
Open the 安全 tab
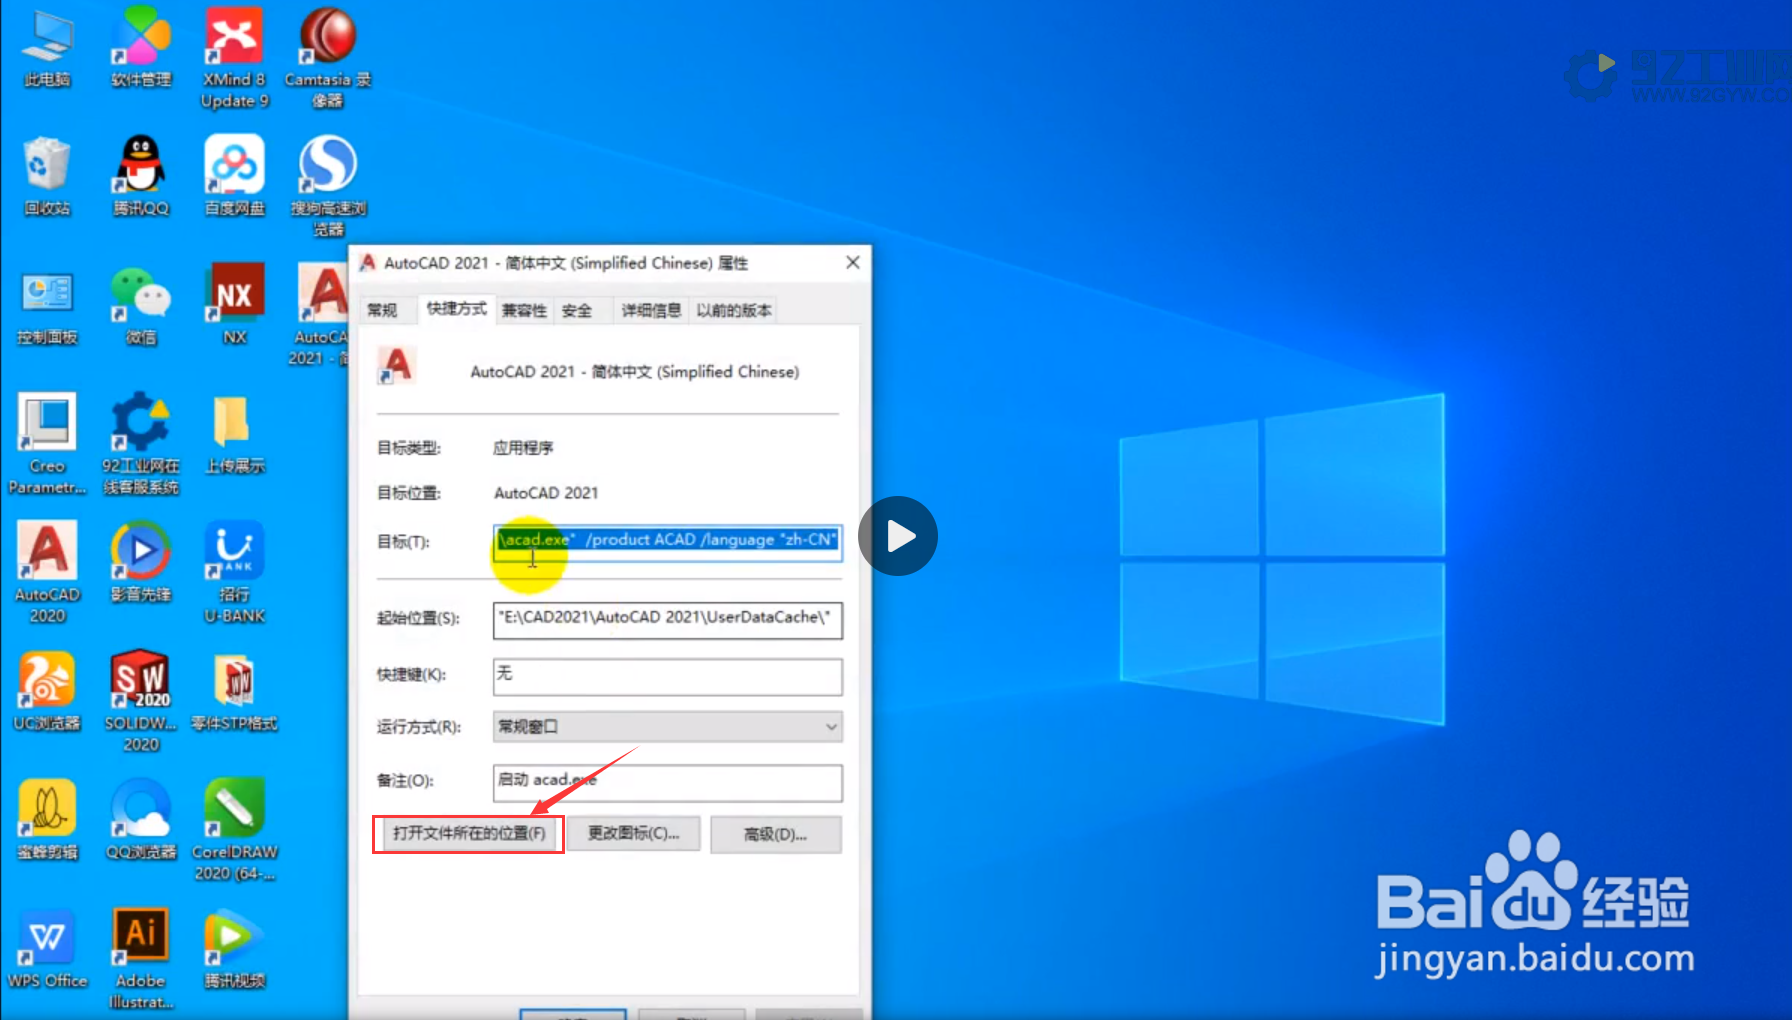[578, 310]
